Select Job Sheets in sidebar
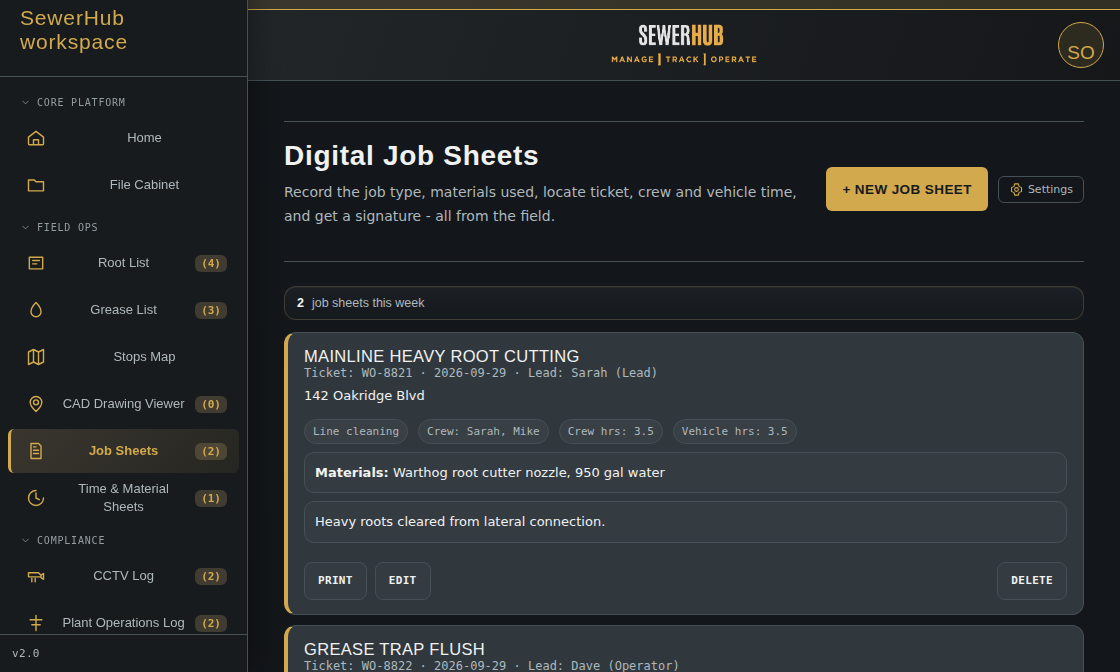Screen dimensions: 1120x672 [x=124, y=451]
